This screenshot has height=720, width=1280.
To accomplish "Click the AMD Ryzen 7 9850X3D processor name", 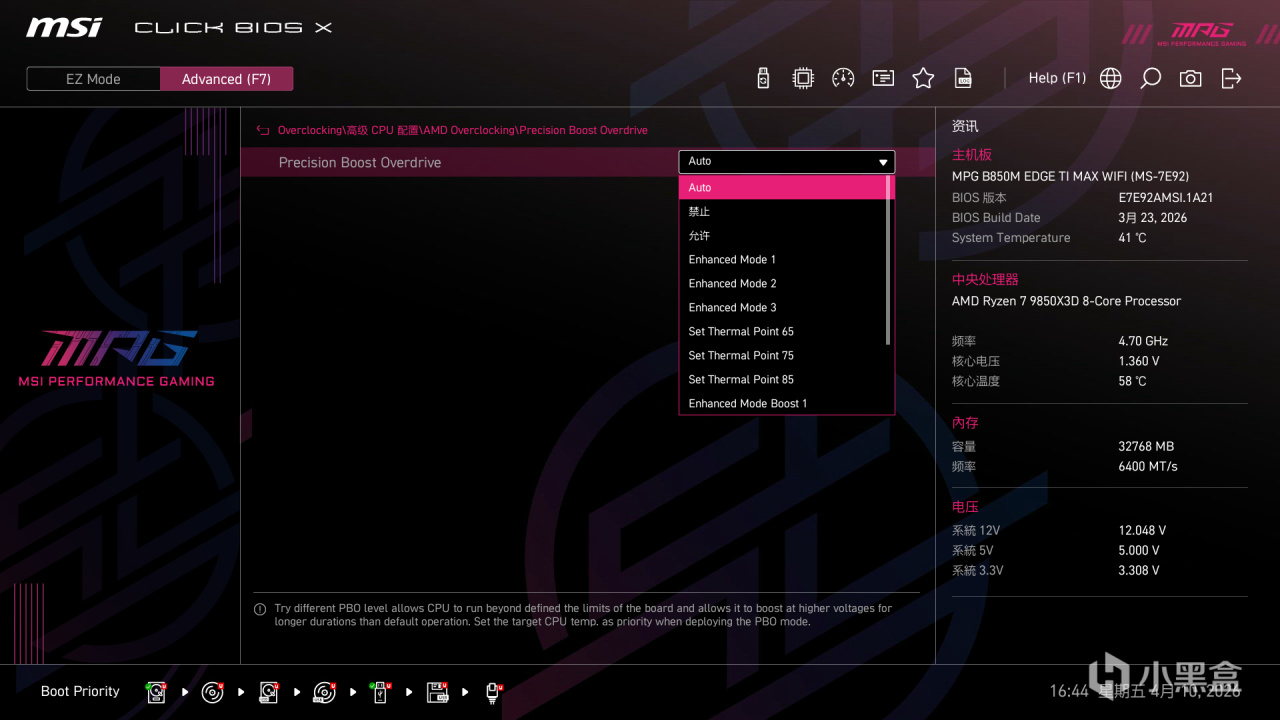I will [x=1066, y=301].
